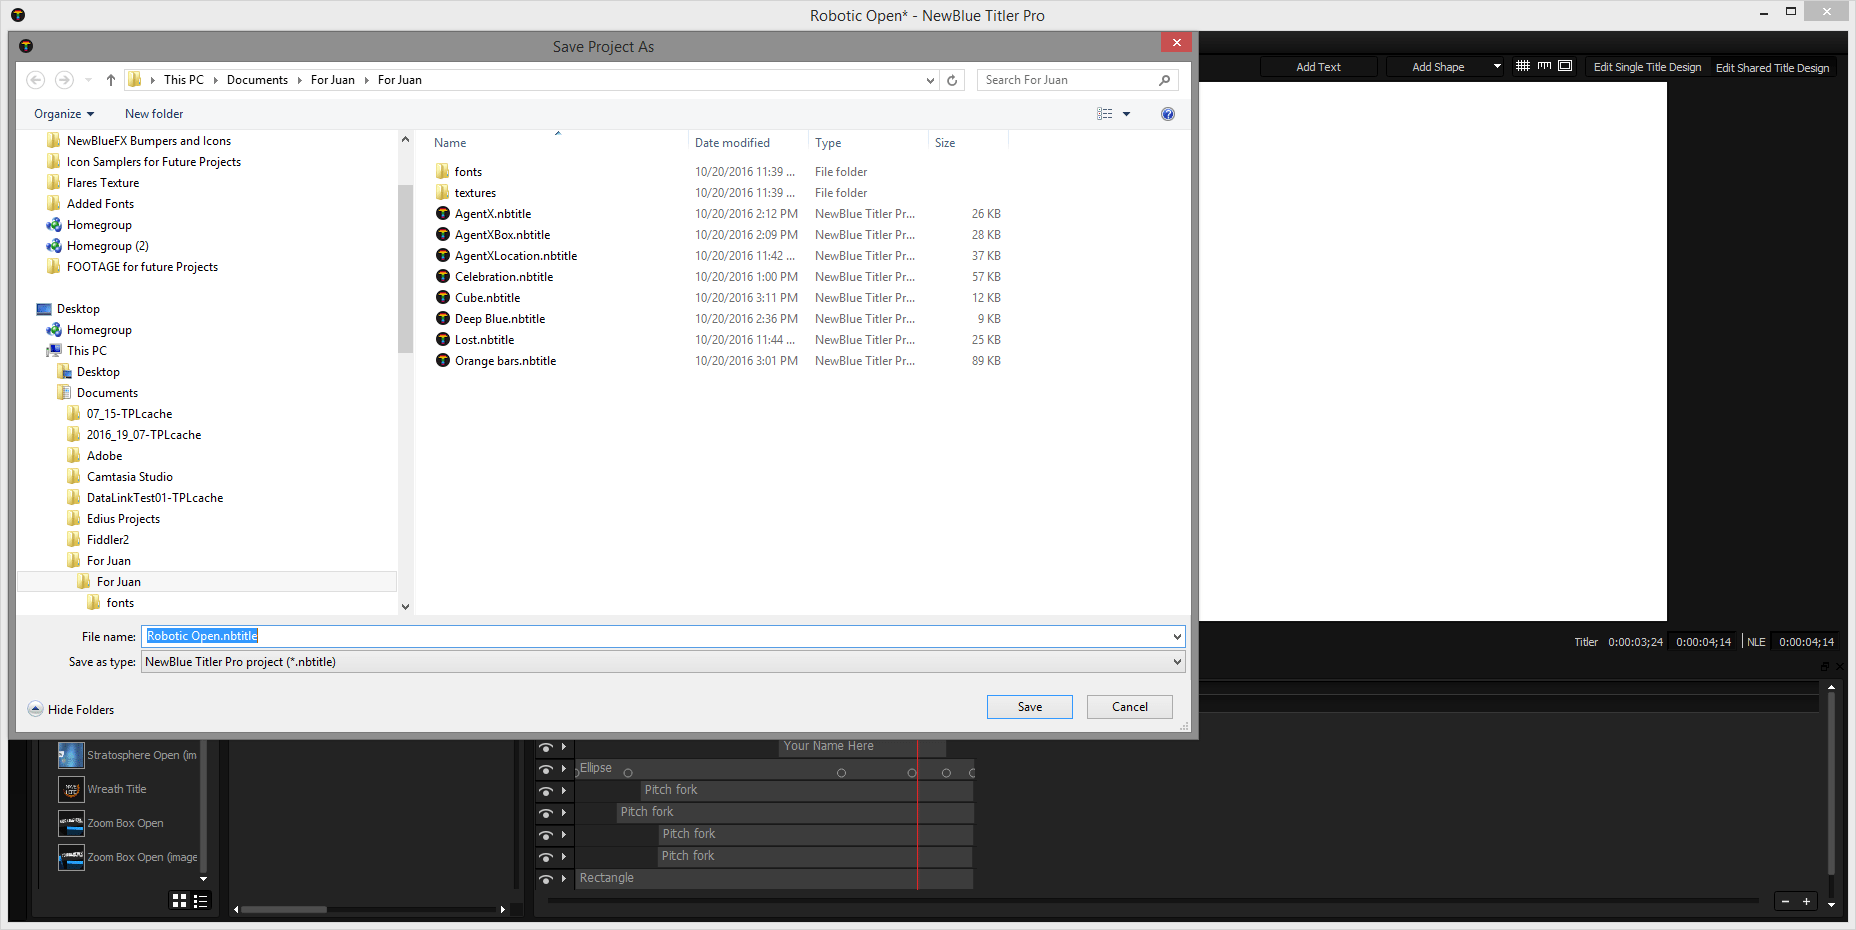
Task: Open the address bar previous locations dropdown
Action: click(x=930, y=80)
